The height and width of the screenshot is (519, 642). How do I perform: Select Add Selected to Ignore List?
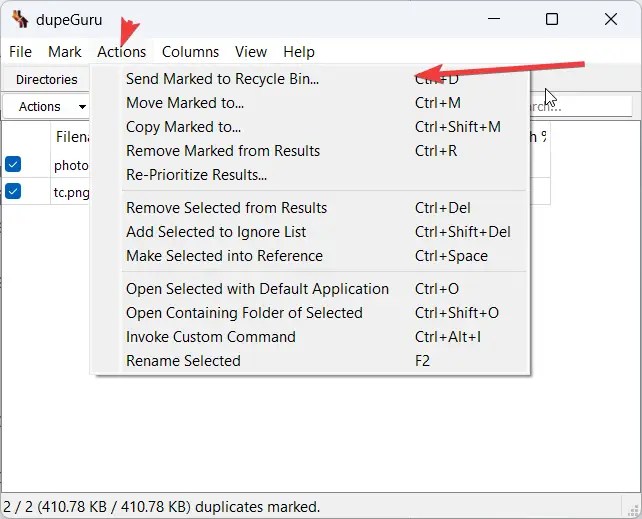(x=310, y=232)
